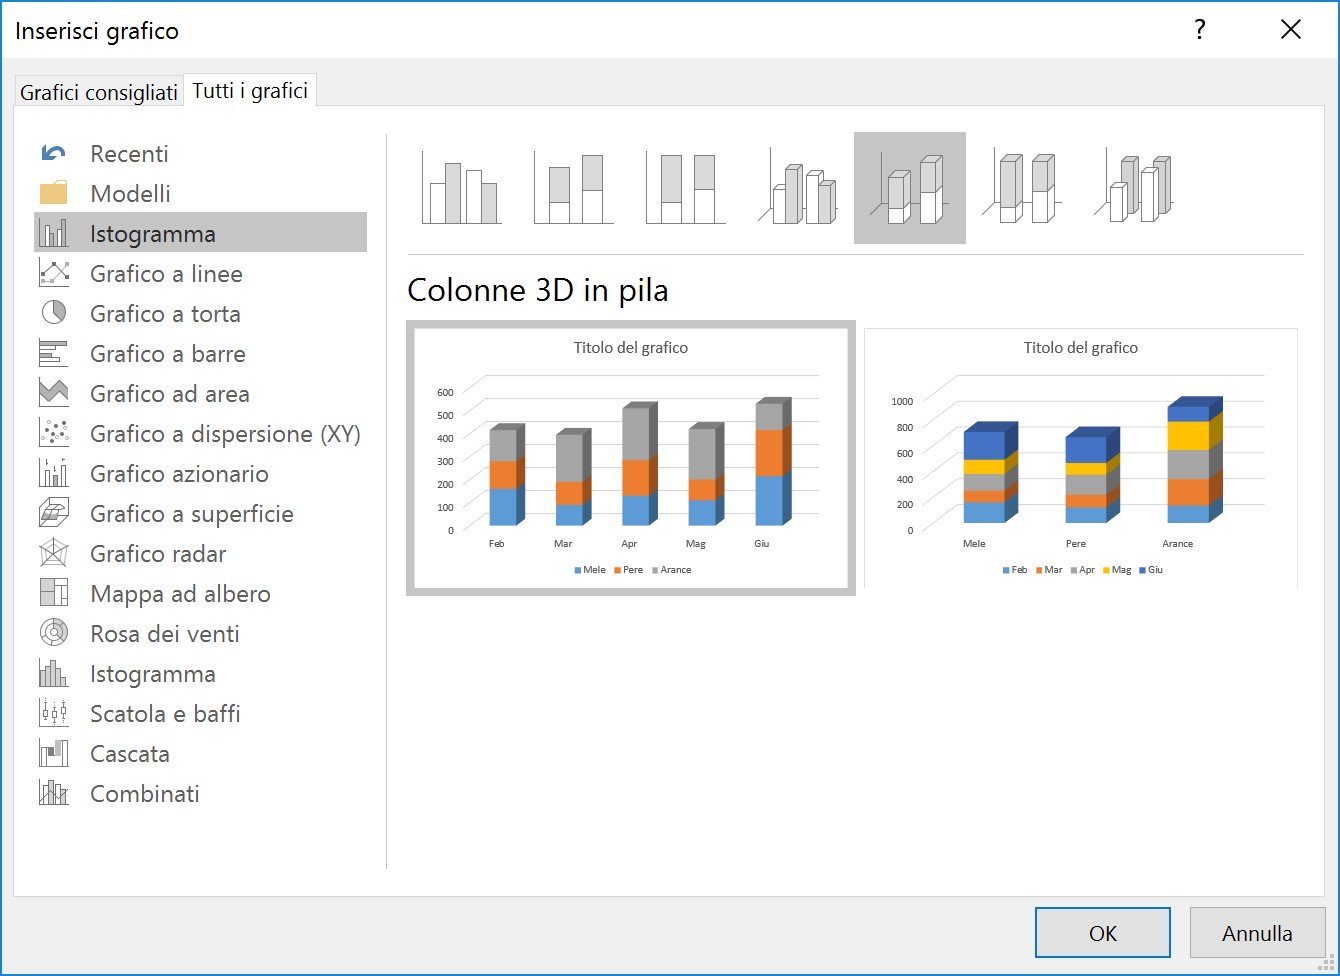Viewport: 1340px width, 976px height.
Task: Select the 3D clustered column subtype icon
Action: tap(798, 188)
